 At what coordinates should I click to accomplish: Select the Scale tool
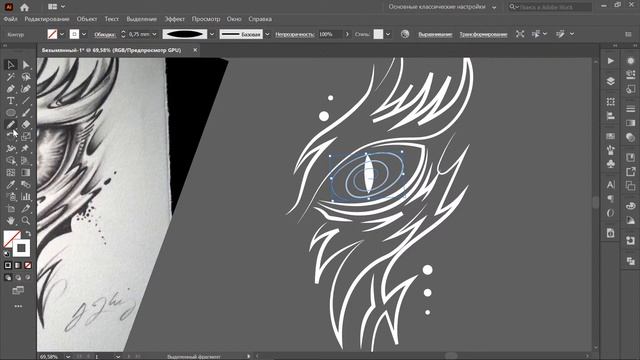click(x=26, y=136)
